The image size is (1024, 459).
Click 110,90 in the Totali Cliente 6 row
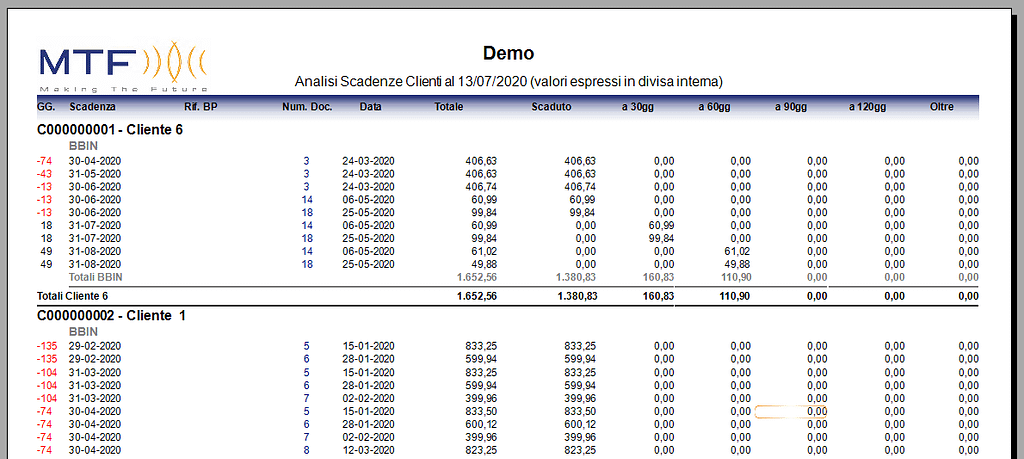[733, 296]
